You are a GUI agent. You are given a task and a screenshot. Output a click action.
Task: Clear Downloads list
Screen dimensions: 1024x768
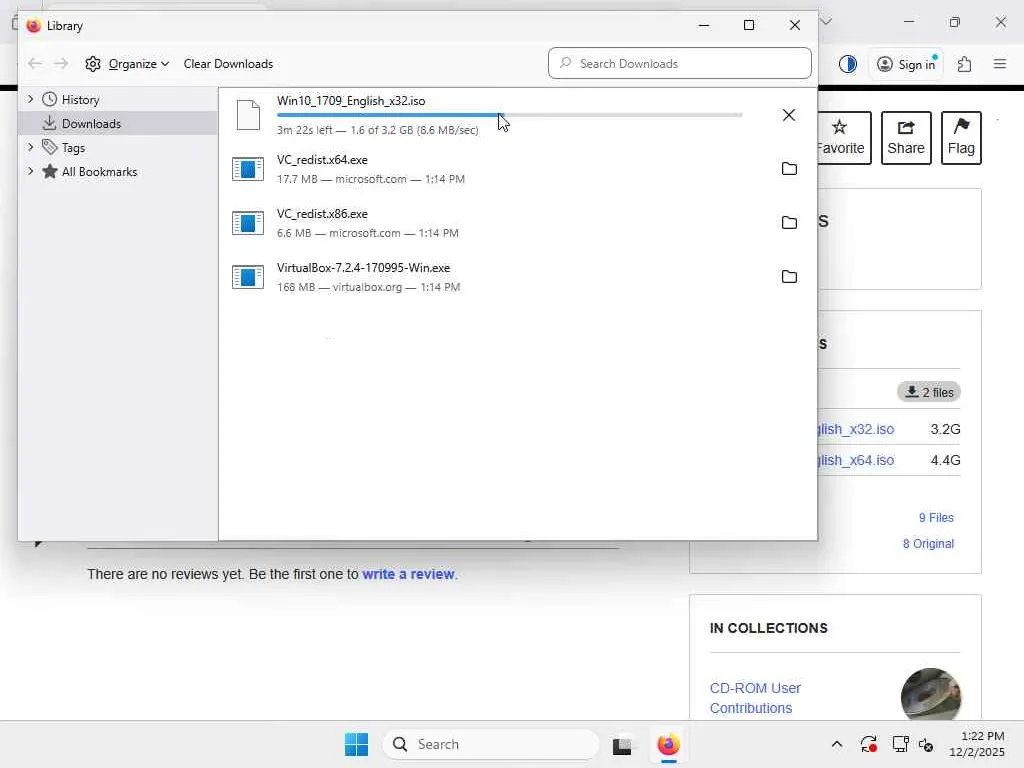tap(228, 63)
